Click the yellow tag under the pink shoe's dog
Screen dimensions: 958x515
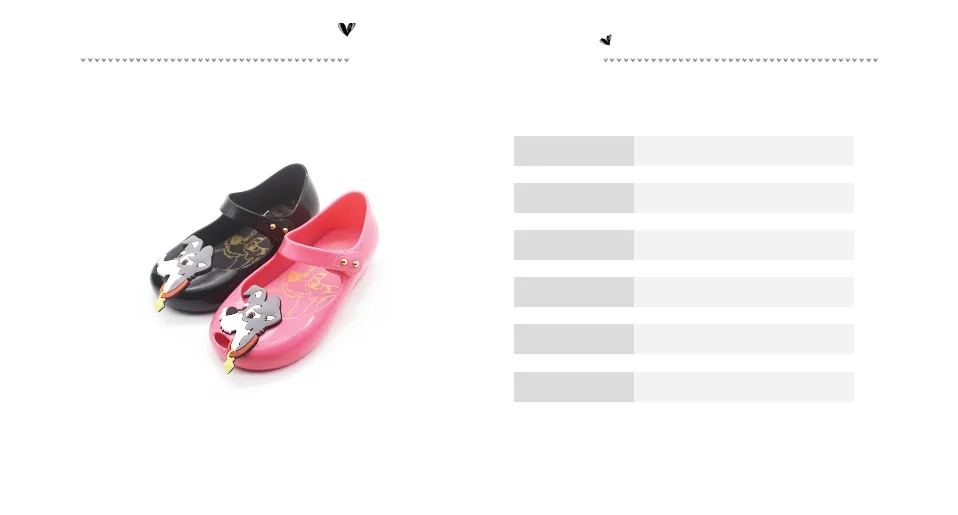click(x=229, y=363)
